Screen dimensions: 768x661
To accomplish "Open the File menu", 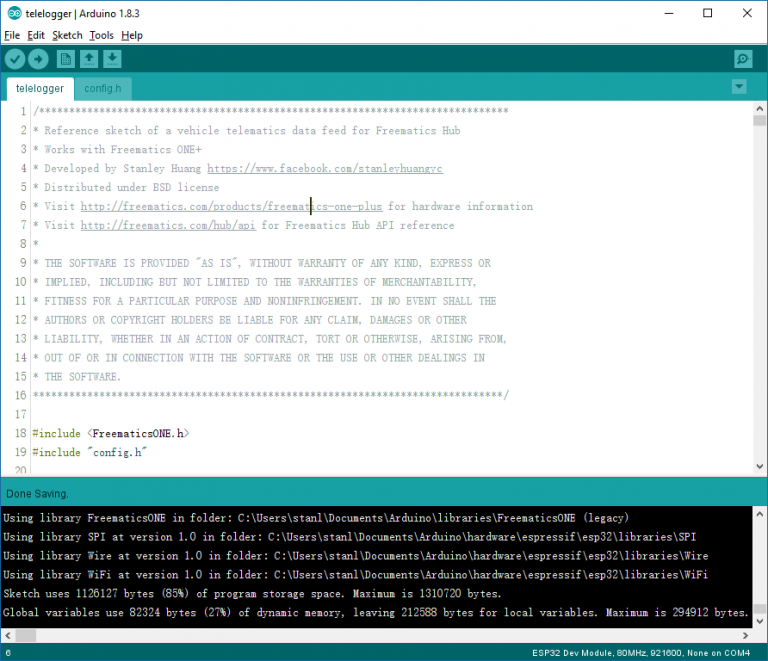I will coord(12,35).
